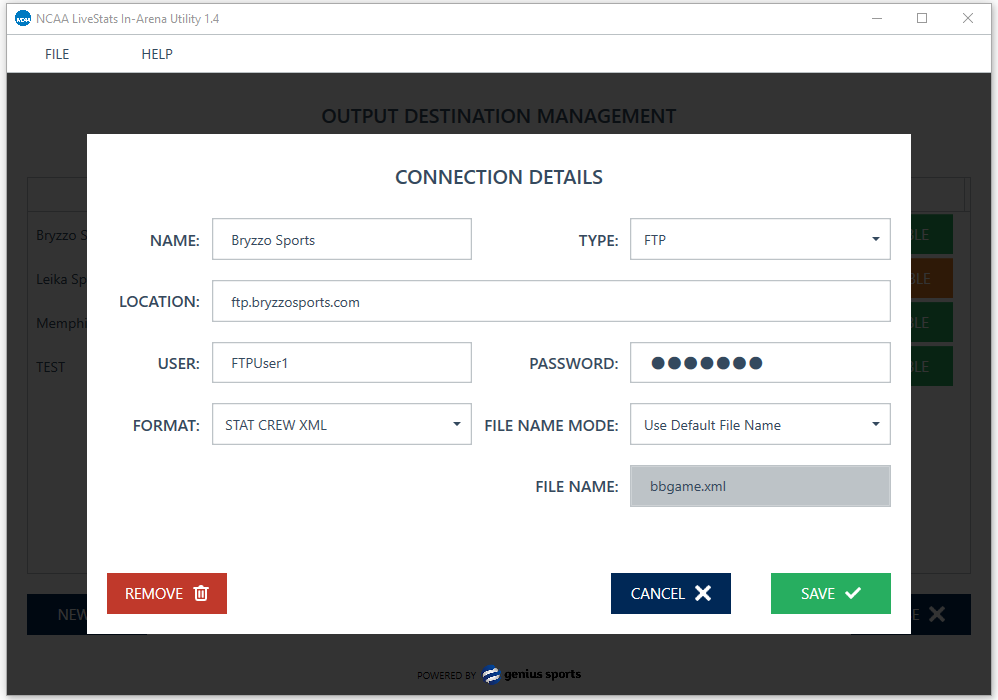Maximize the LiveStats In-Arena Utility window
Screen dimensions: 998x700
(x=922, y=18)
